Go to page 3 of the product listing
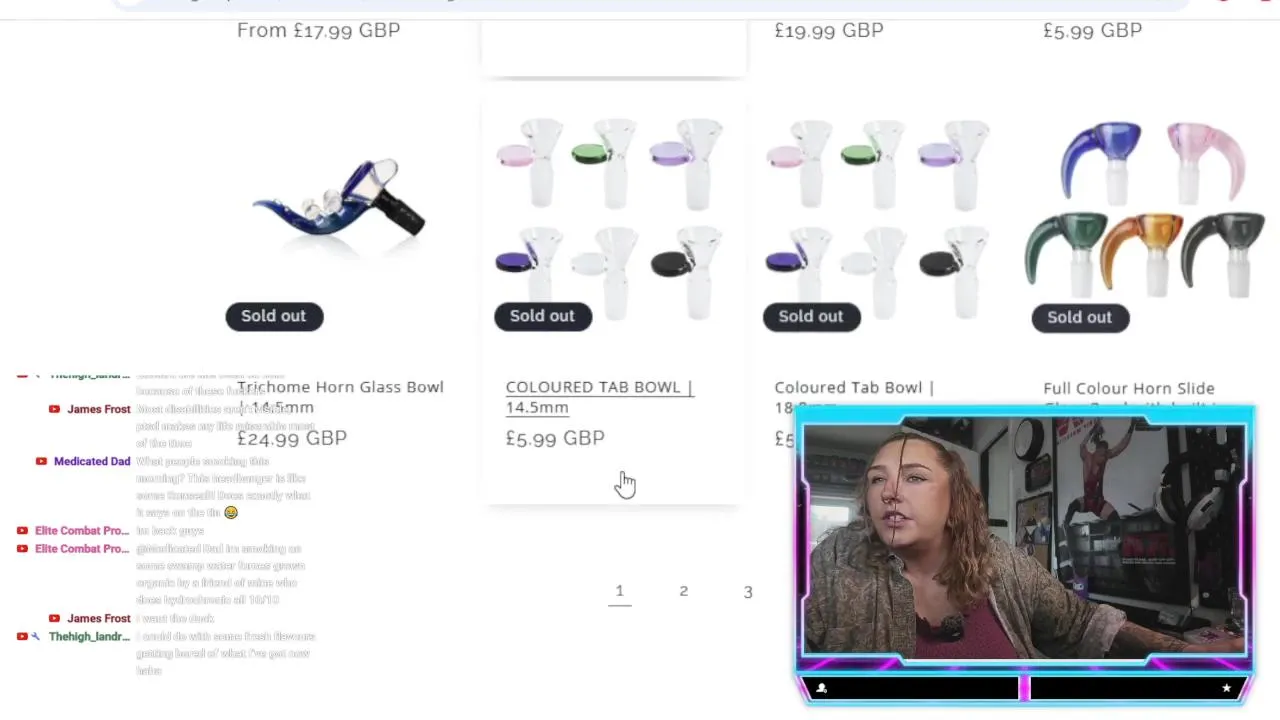The height and width of the screenshot is (720, 1280). point(748,592)
